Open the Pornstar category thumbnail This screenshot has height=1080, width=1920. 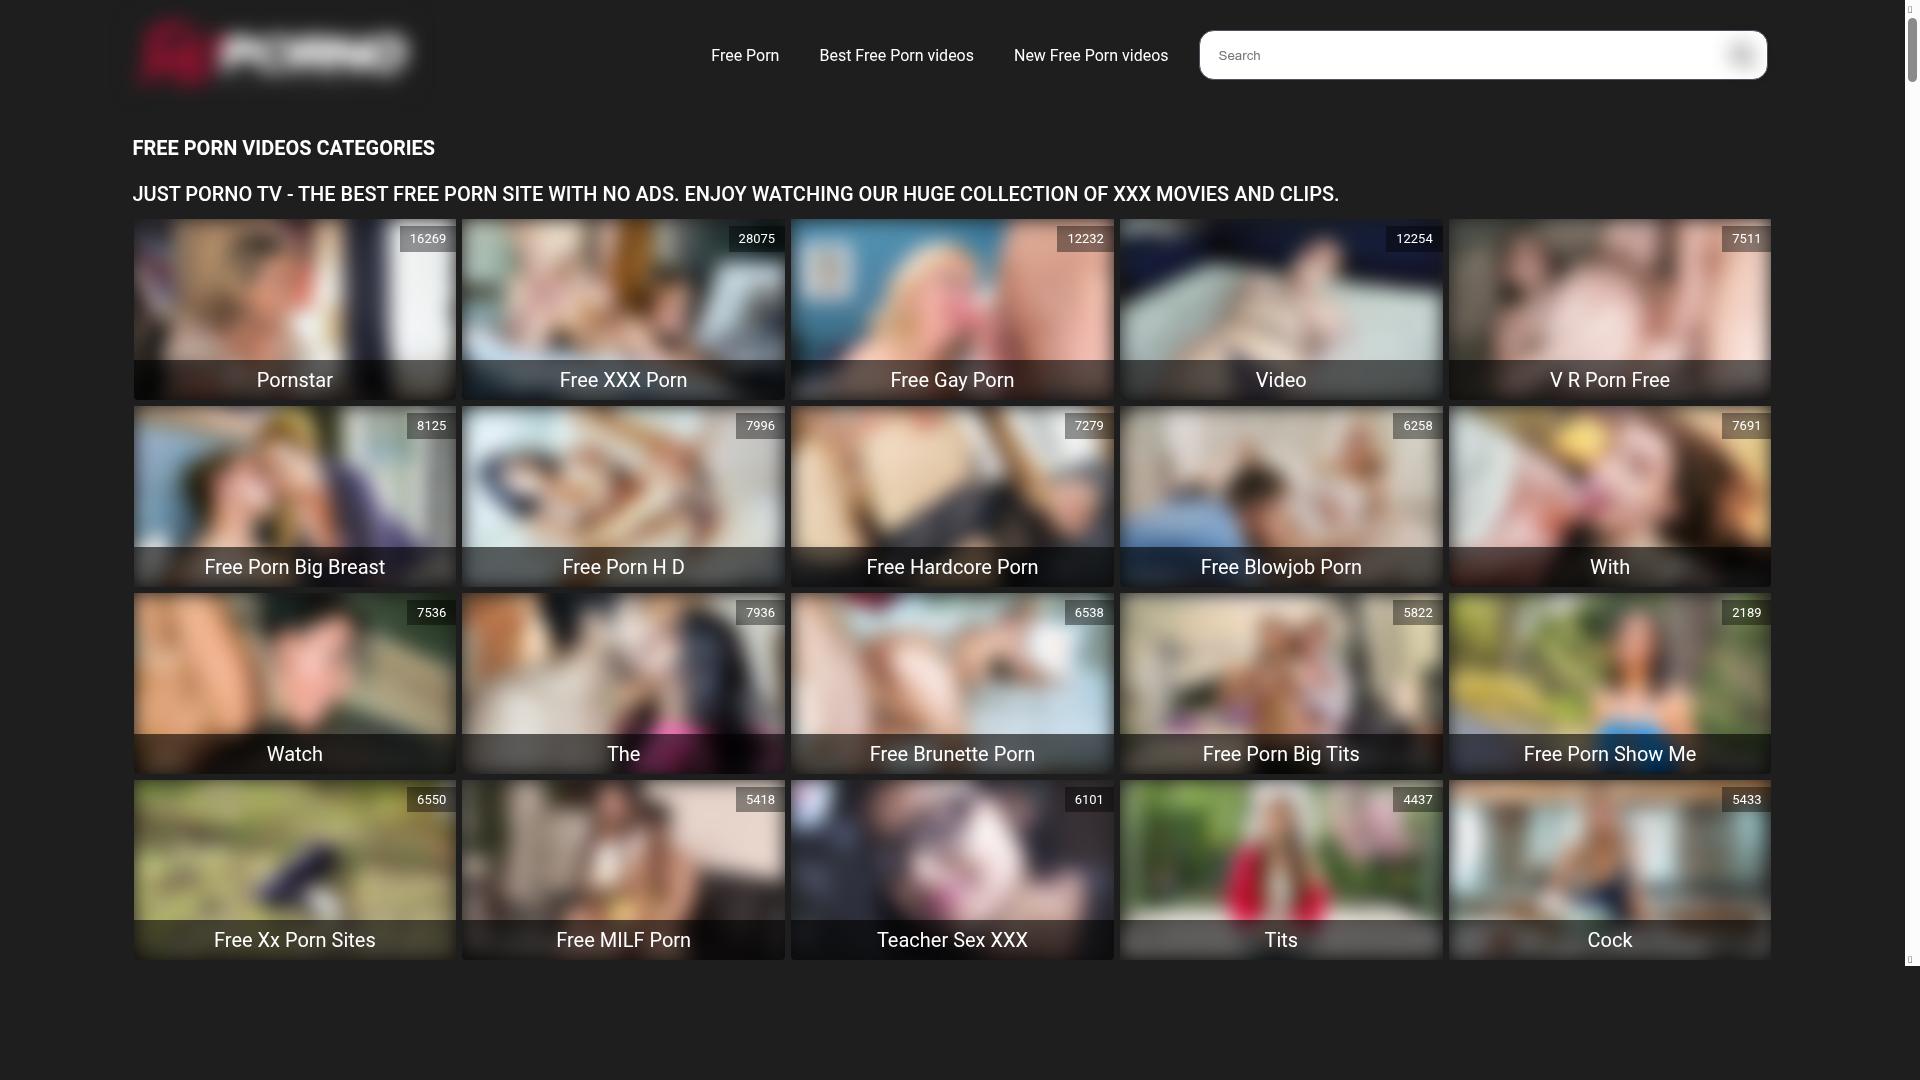click(x=294, y=310)
